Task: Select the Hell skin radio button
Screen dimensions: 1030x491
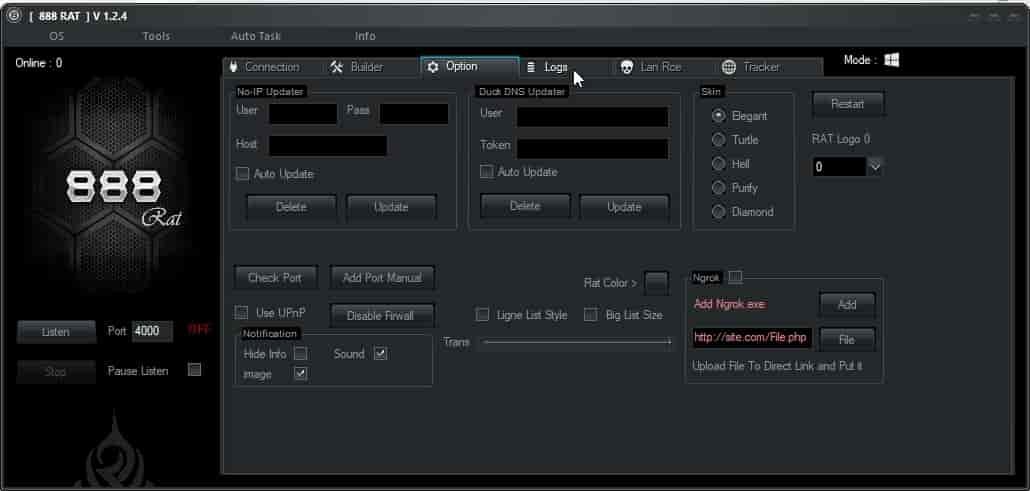Action: tap(719, 164)
